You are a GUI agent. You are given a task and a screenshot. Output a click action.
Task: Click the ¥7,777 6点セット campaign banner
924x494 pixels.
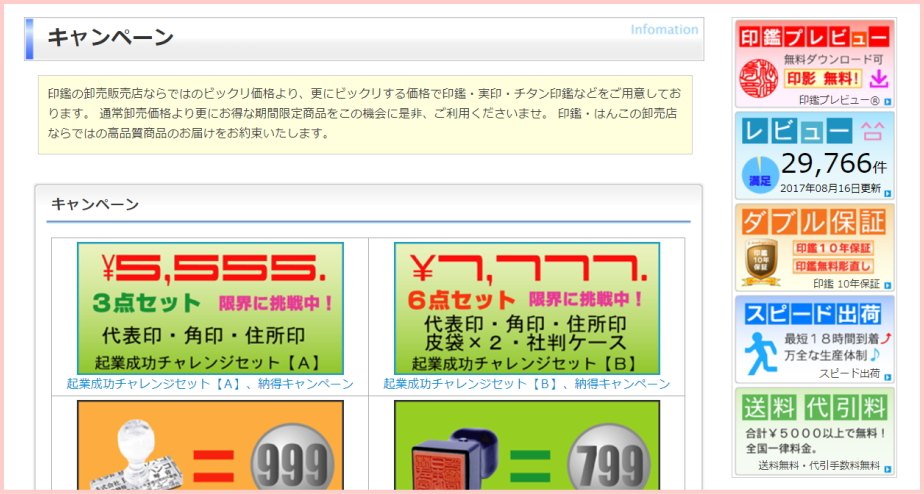point(527,308)
